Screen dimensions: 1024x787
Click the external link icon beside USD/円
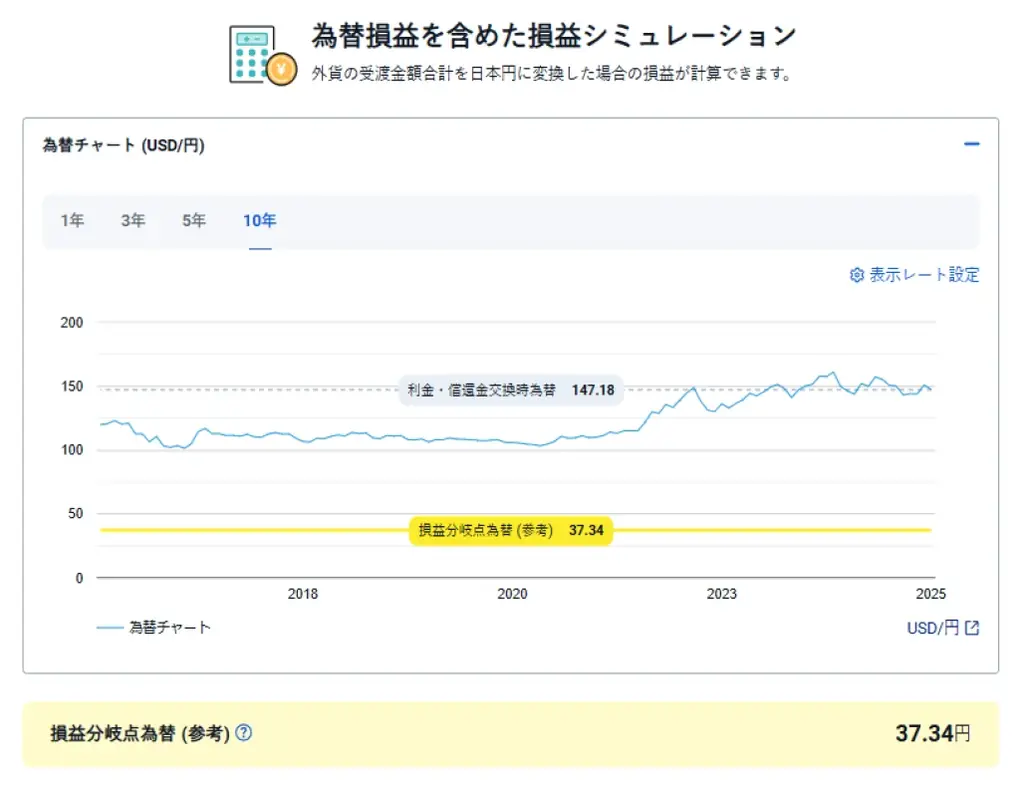pyautogui.click(x=972, y=628)
